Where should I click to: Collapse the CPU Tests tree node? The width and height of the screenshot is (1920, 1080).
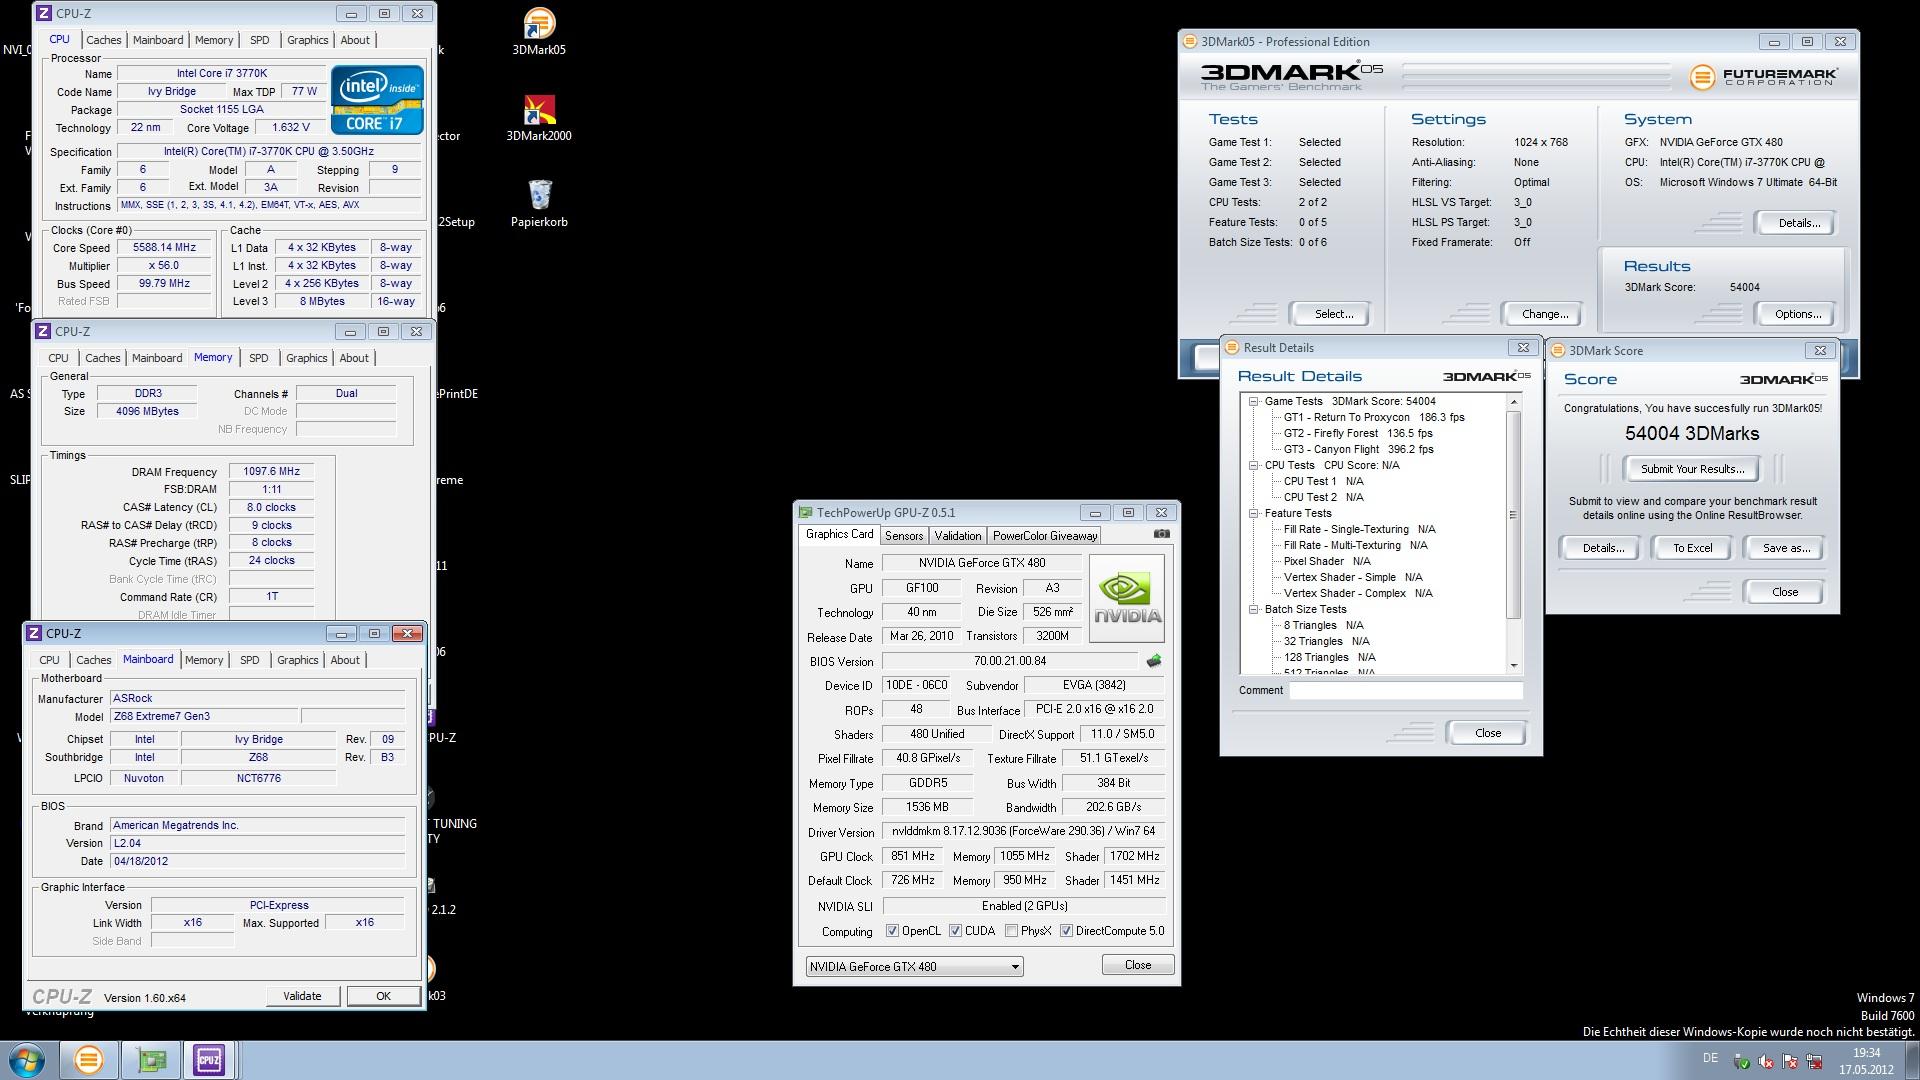click(1253, 465)
